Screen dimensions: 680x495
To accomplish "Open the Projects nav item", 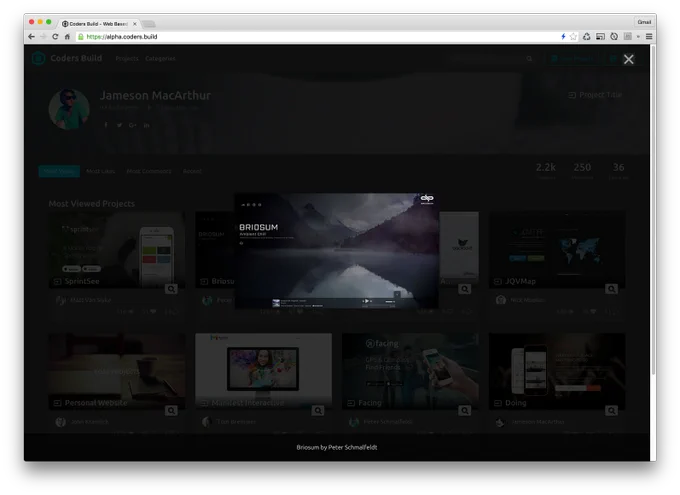I will click(x=127, y=59).
